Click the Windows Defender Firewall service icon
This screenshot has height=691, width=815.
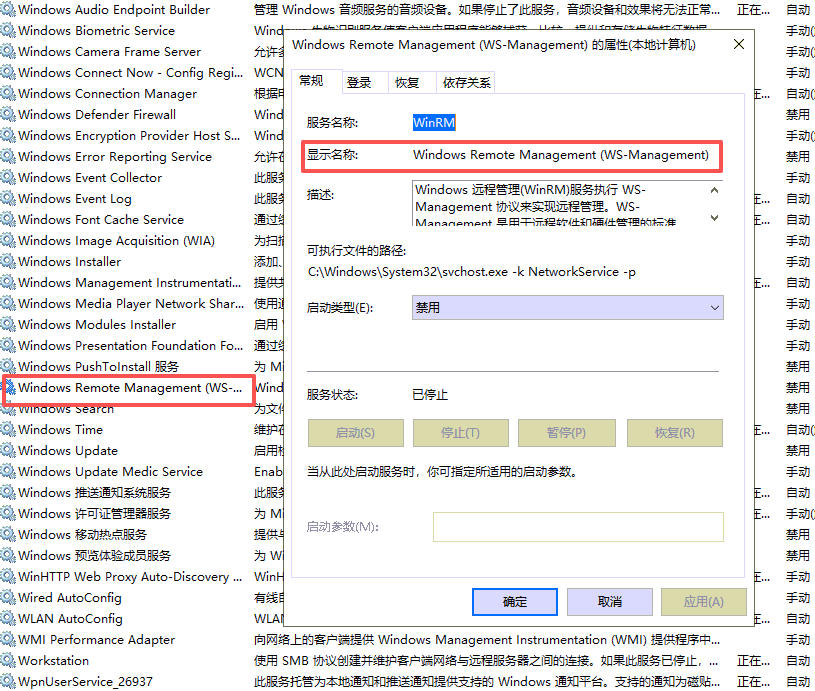pyautogui.click(x=8, y=115)
